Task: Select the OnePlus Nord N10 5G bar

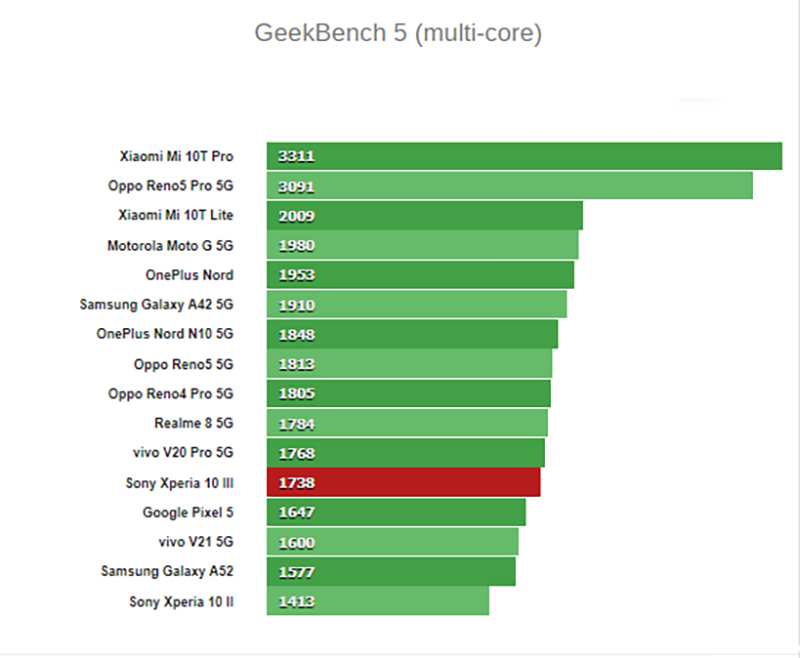Action: (412, 335)
